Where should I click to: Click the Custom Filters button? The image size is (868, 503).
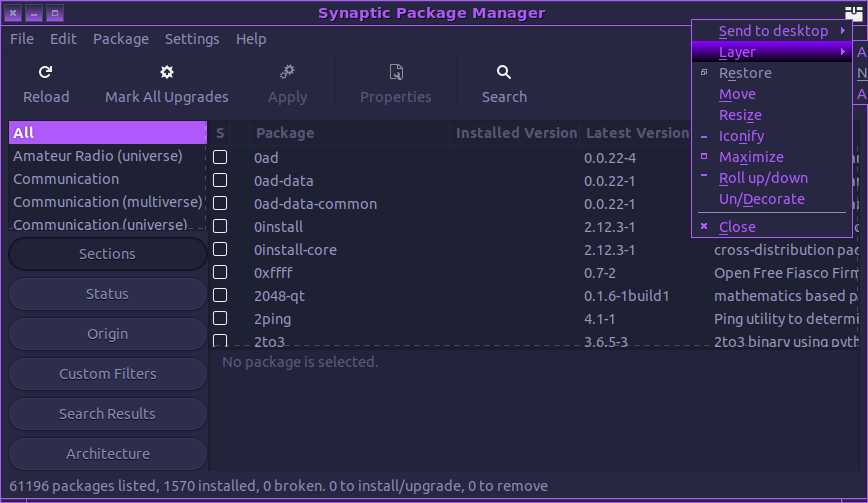pos(107,374)
